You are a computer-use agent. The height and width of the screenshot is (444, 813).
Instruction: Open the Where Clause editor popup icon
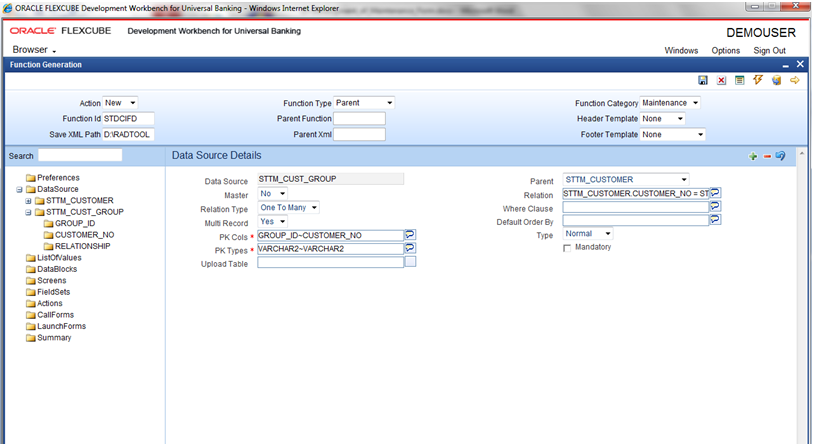click(715, 206)
